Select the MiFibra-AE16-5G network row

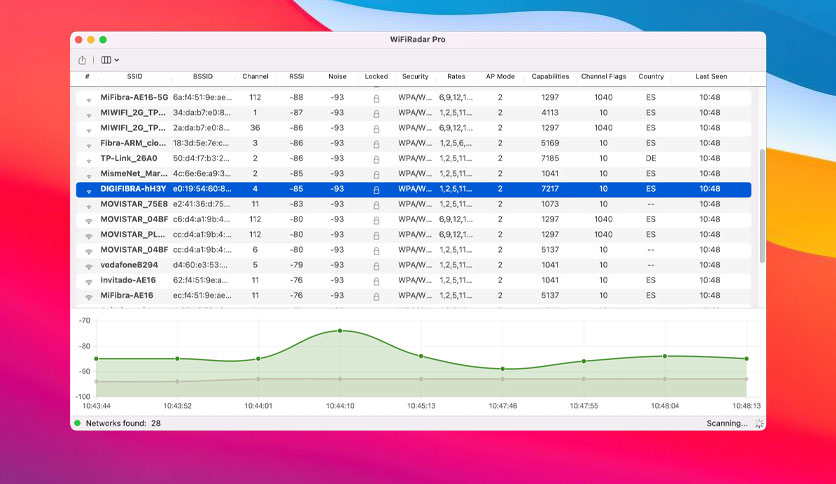413,98
